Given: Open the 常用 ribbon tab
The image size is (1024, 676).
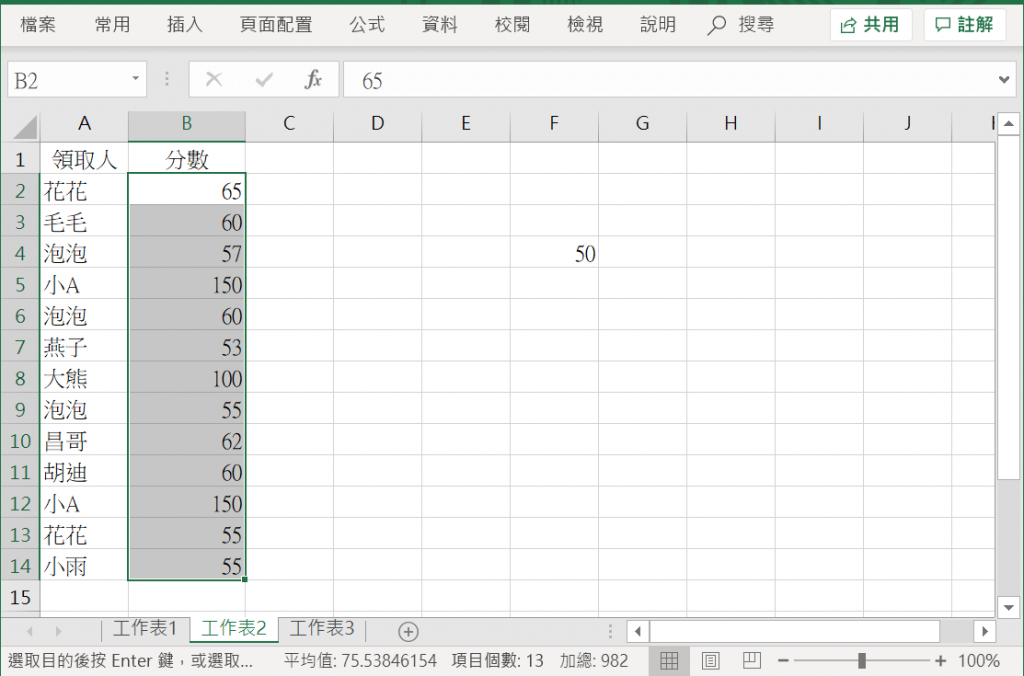Looking at the screenshot, I should pyautogui.click(x=112, y=25).
